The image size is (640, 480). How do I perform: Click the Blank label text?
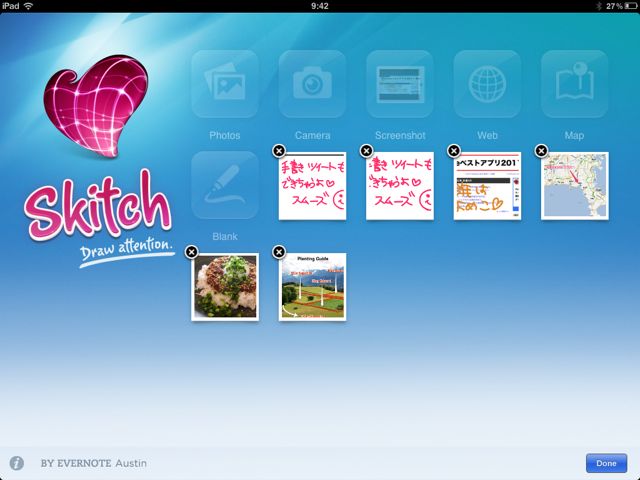pos(225,236)
